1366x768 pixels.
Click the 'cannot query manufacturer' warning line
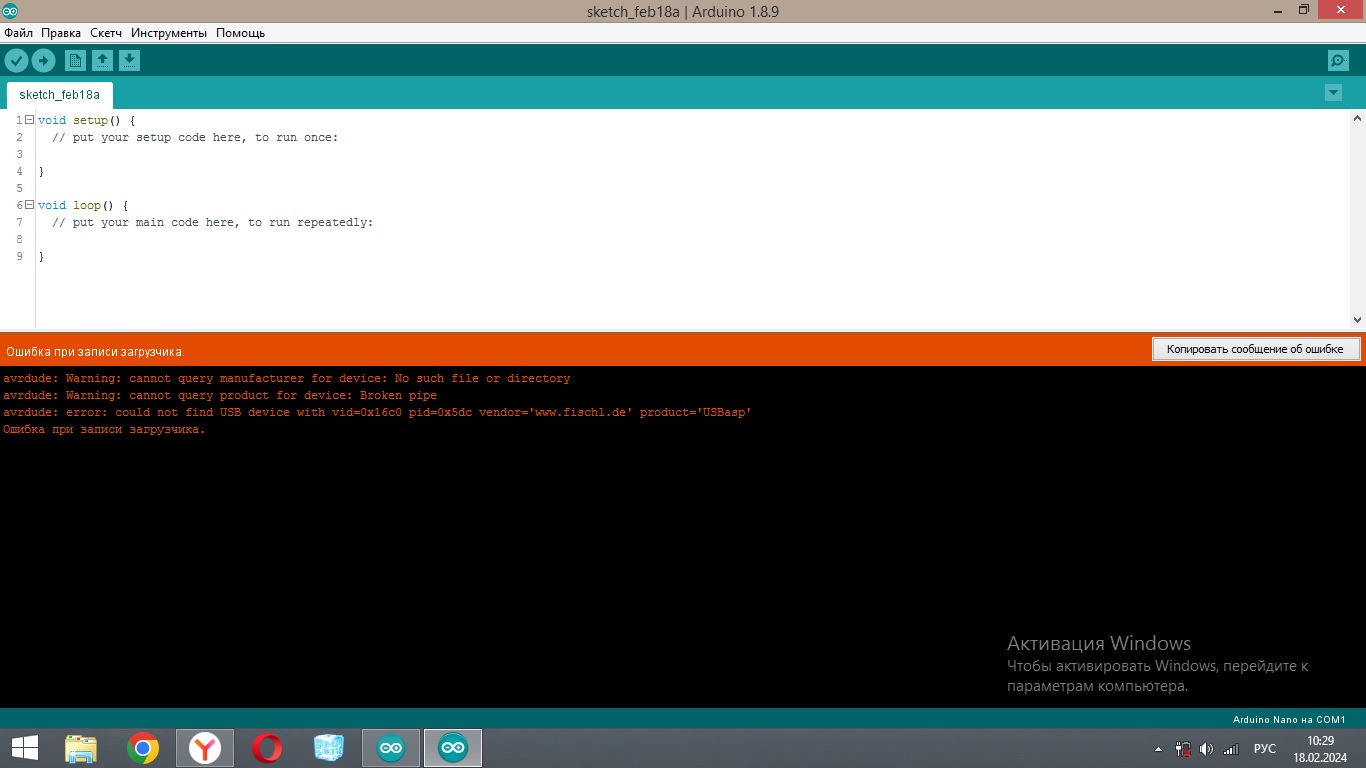pyautogui.click(x=286, y=379)
